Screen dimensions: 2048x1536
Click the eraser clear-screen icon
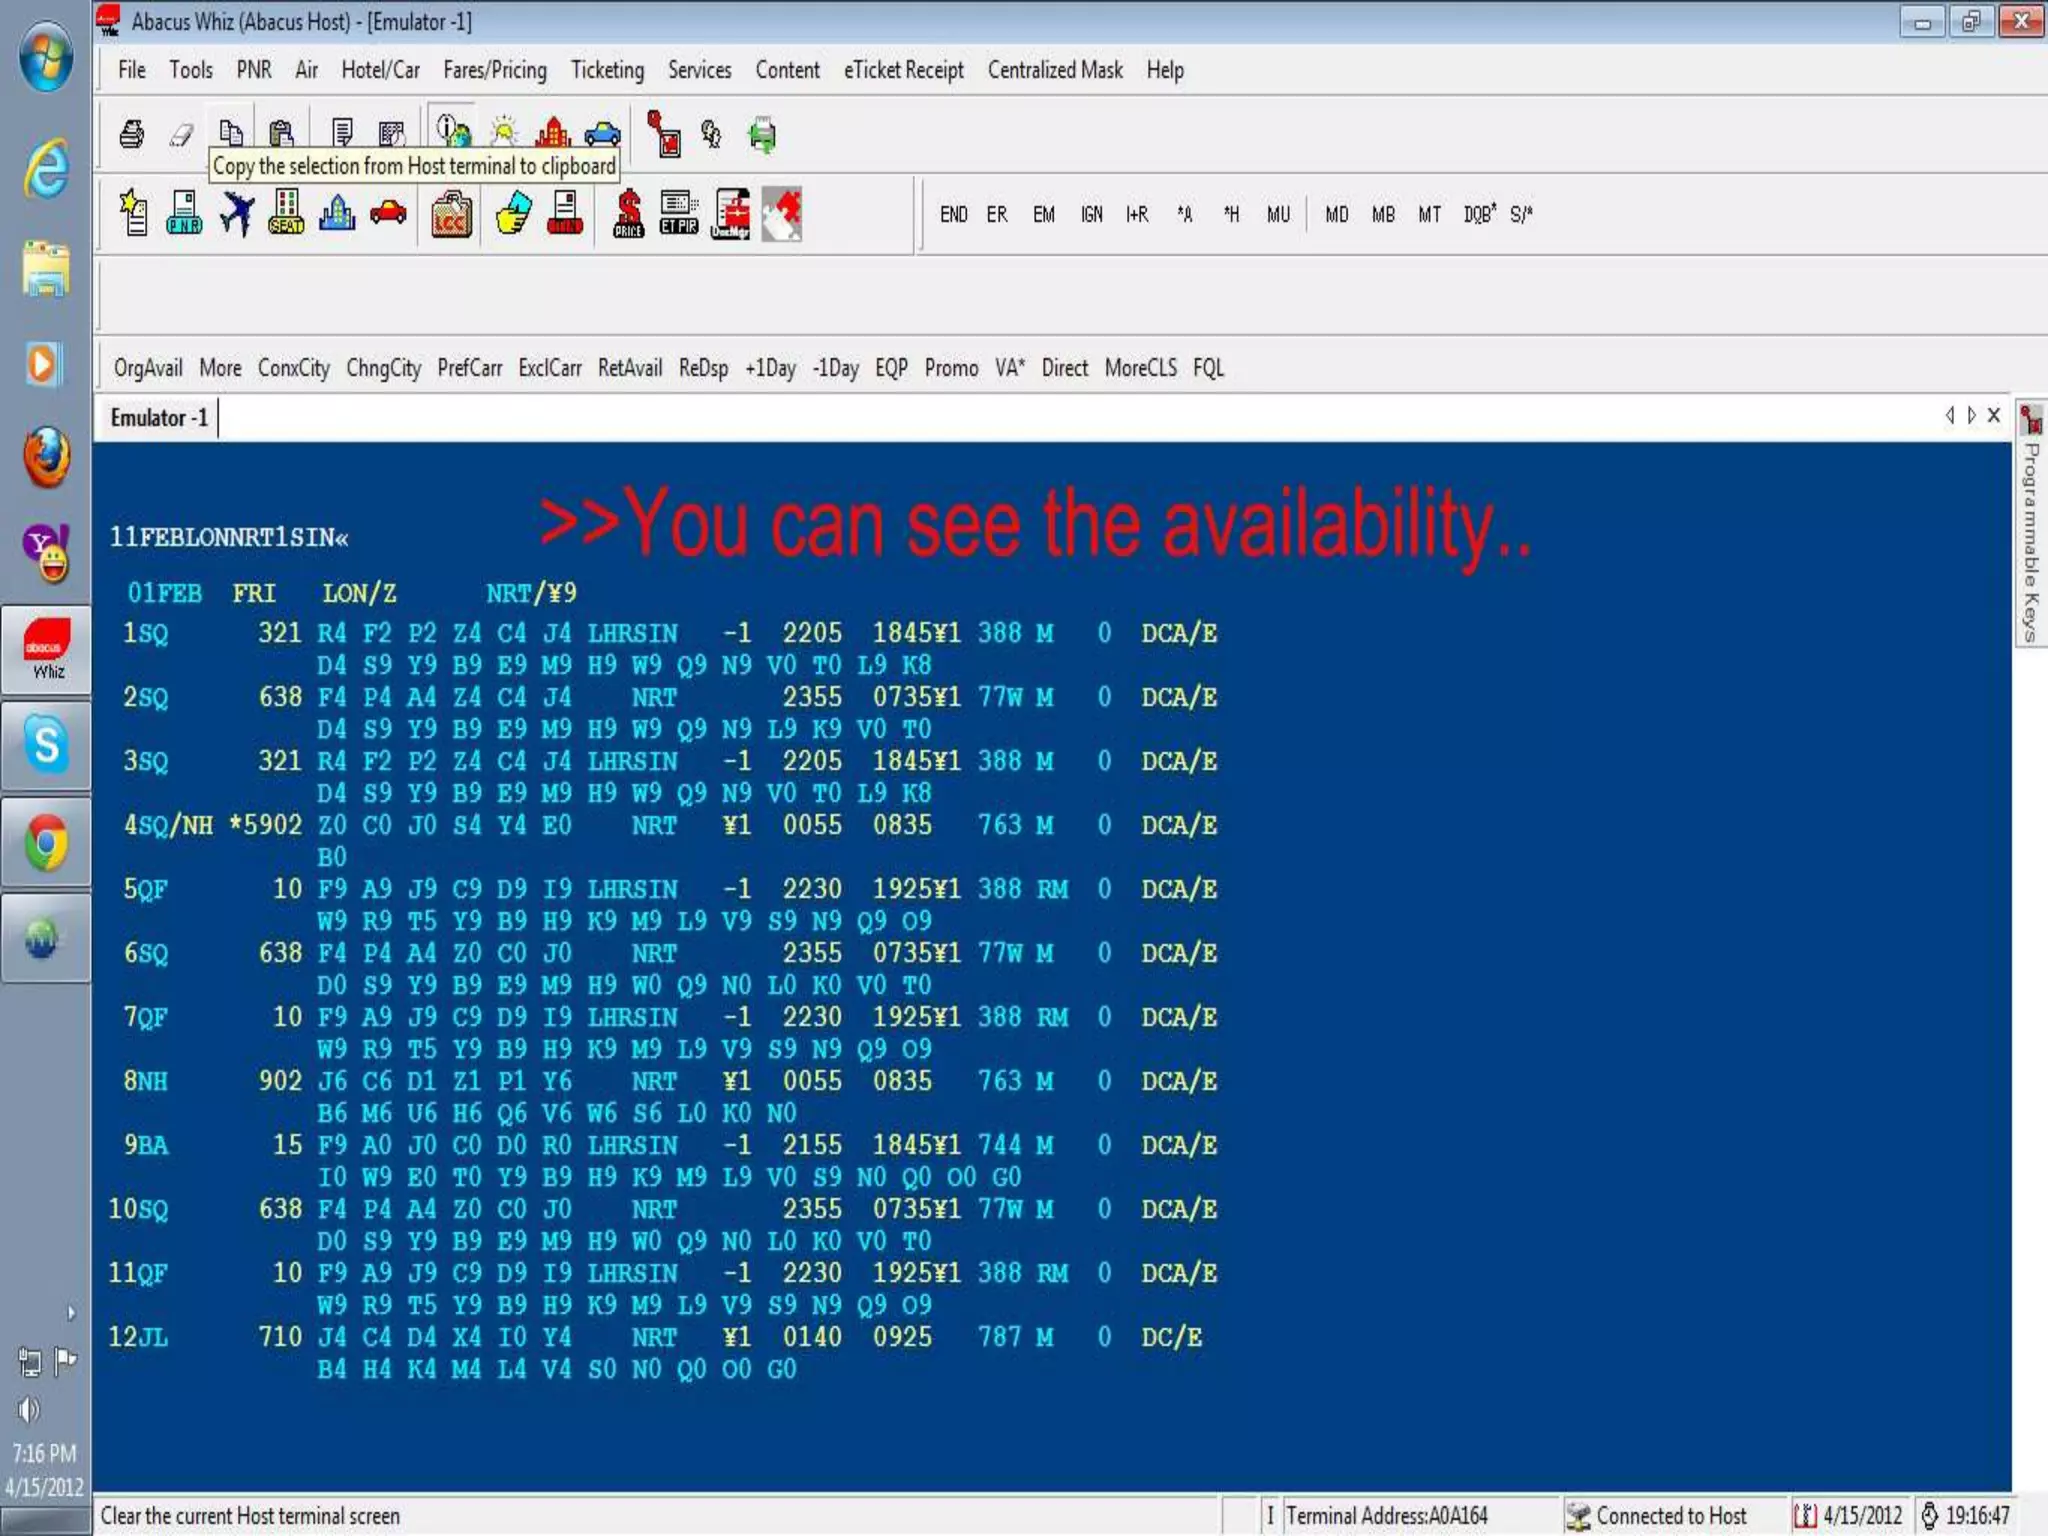tap(181, 134)
